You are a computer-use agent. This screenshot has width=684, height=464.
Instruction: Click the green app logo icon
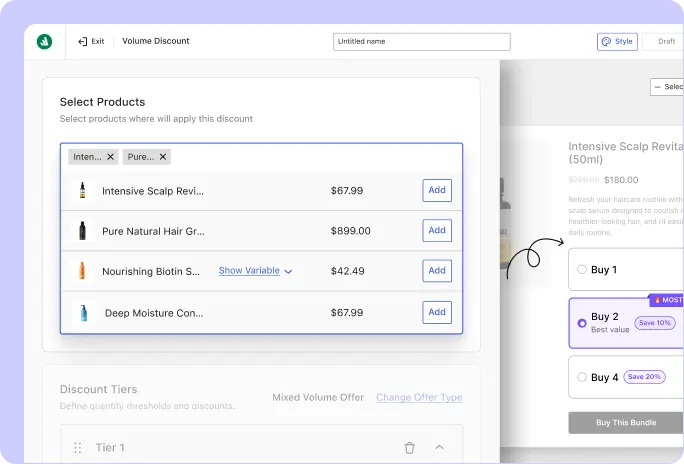[x=44, y=41]
